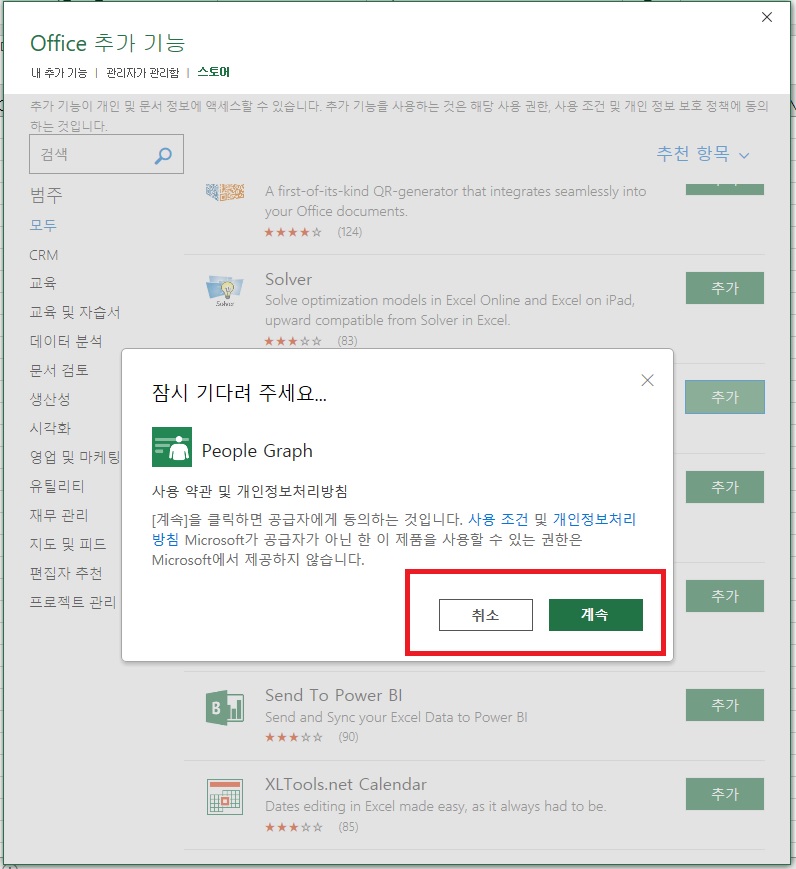This screenshot has width=796, height=869.
Task: Select the 문서 검토 category
Action: coord(59,370)
